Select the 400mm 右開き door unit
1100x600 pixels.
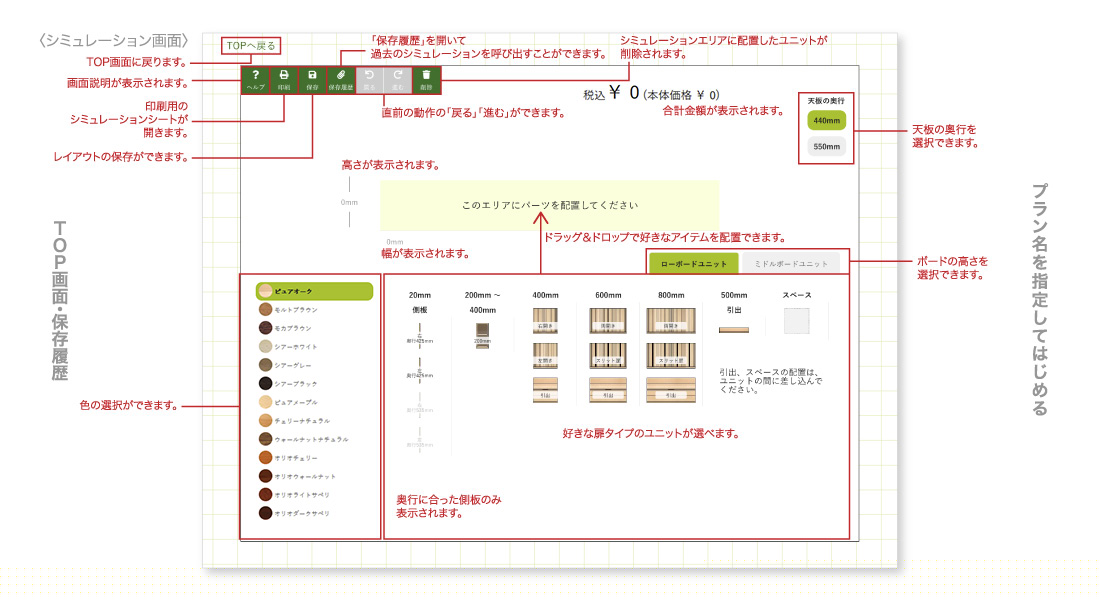click(x=545, y=320)
